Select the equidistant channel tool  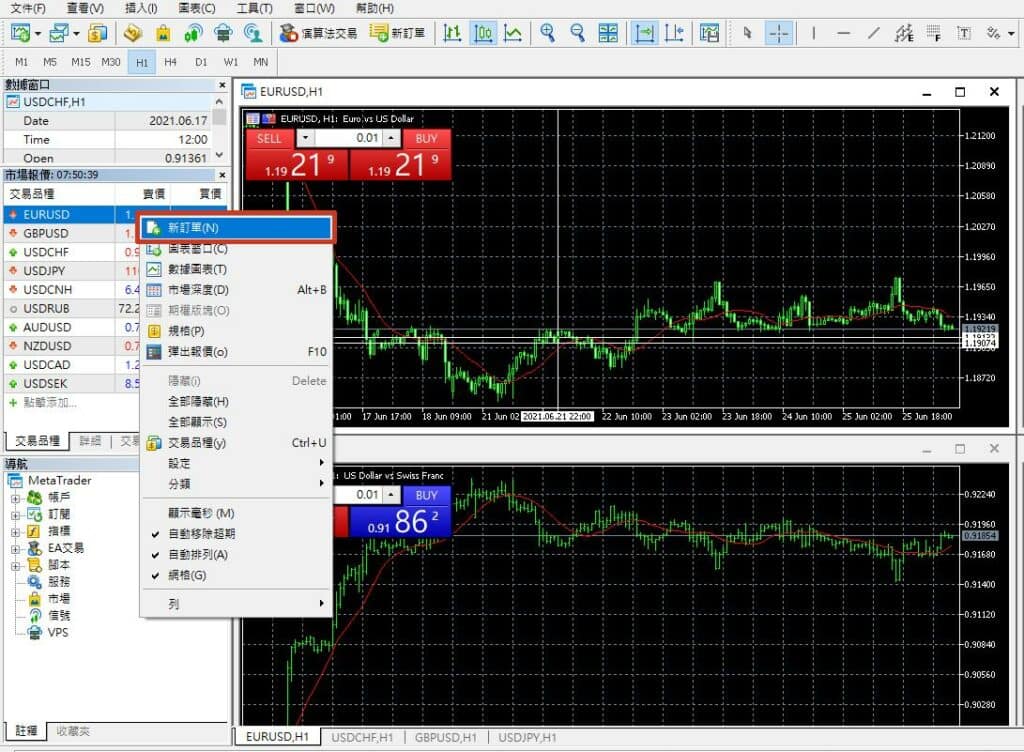(904, 33)
